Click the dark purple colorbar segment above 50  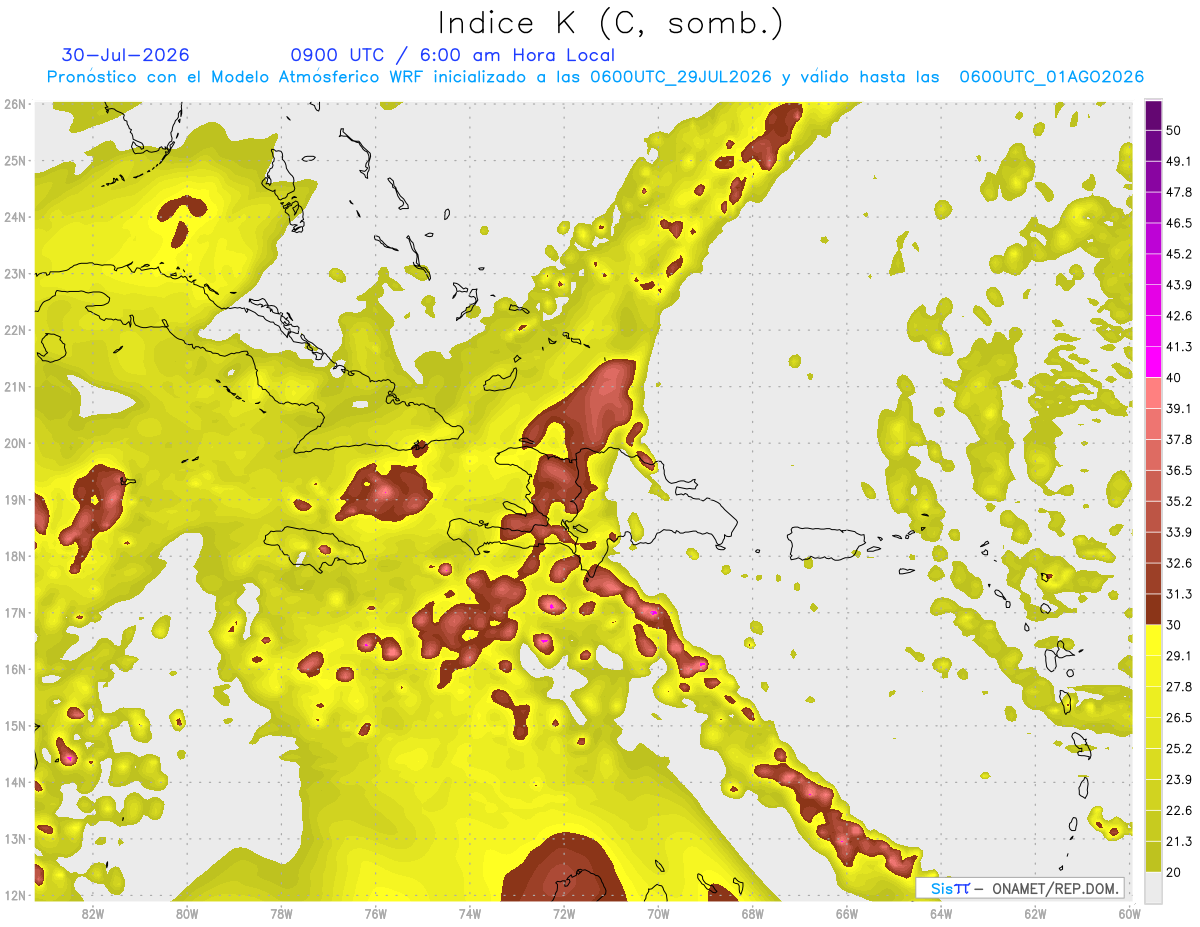pos(1154,115)
